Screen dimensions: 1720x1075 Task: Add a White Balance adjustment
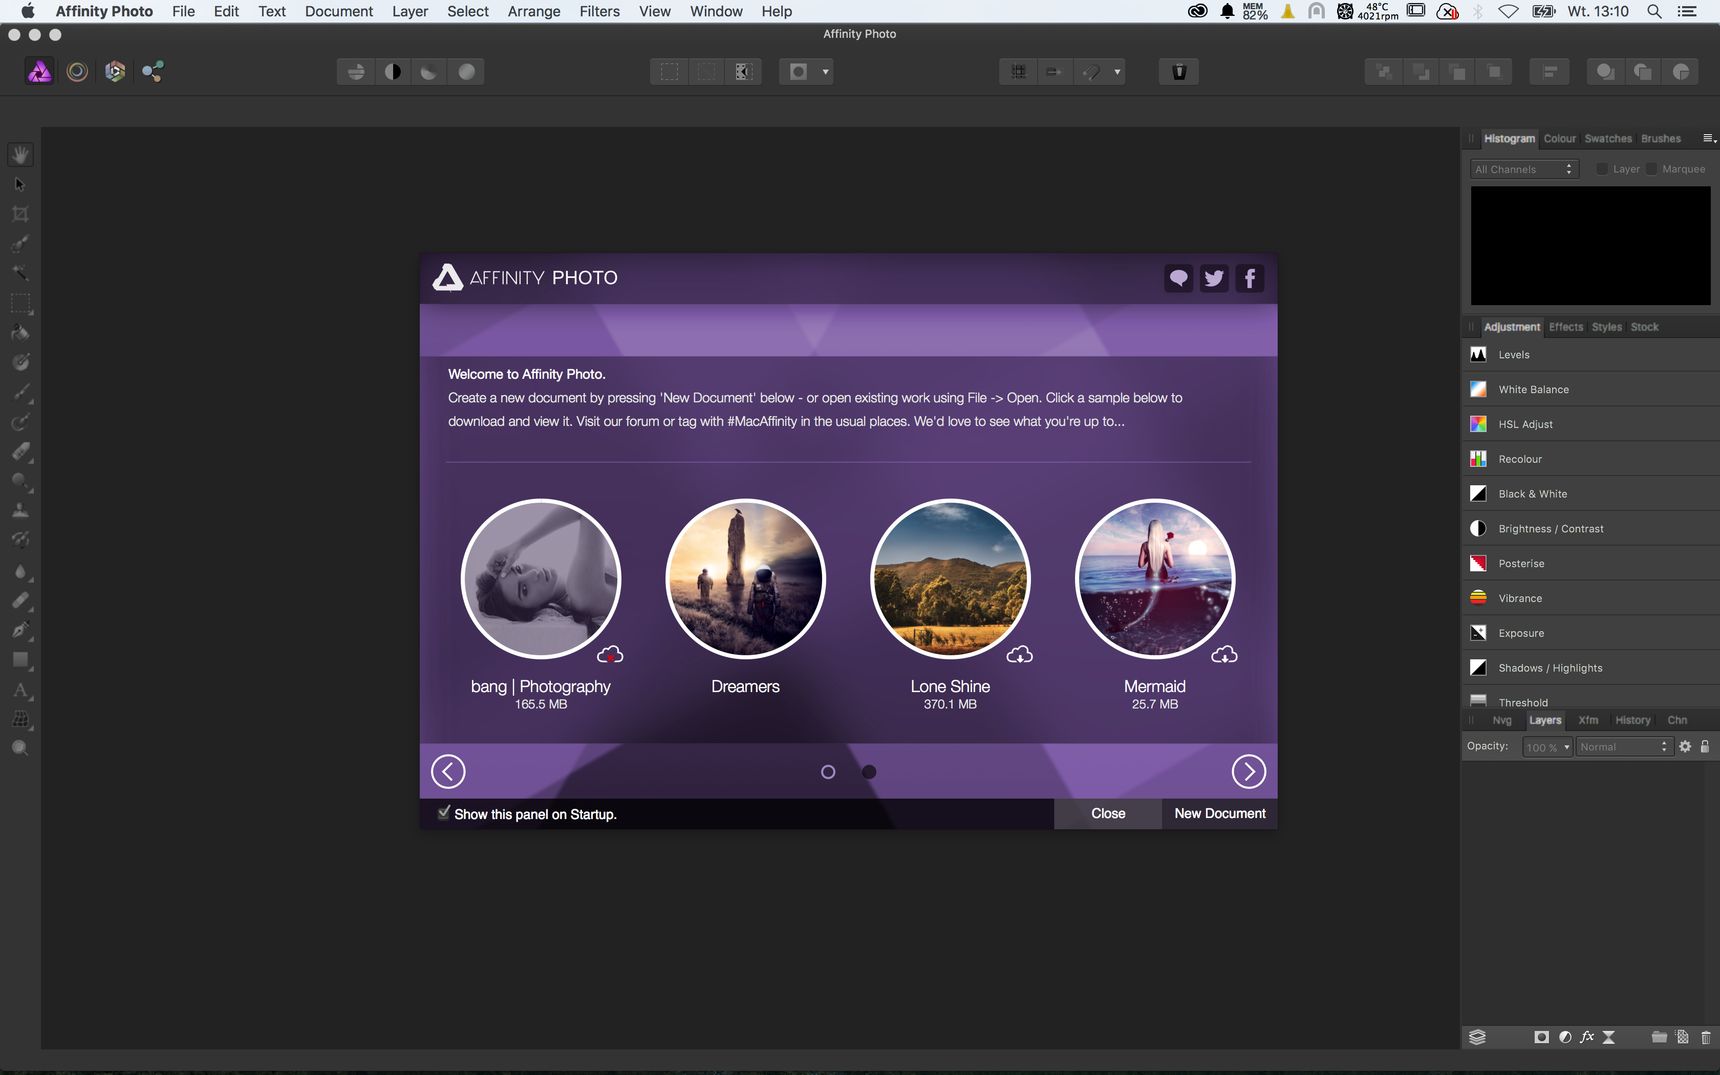tap(1590, 390)
